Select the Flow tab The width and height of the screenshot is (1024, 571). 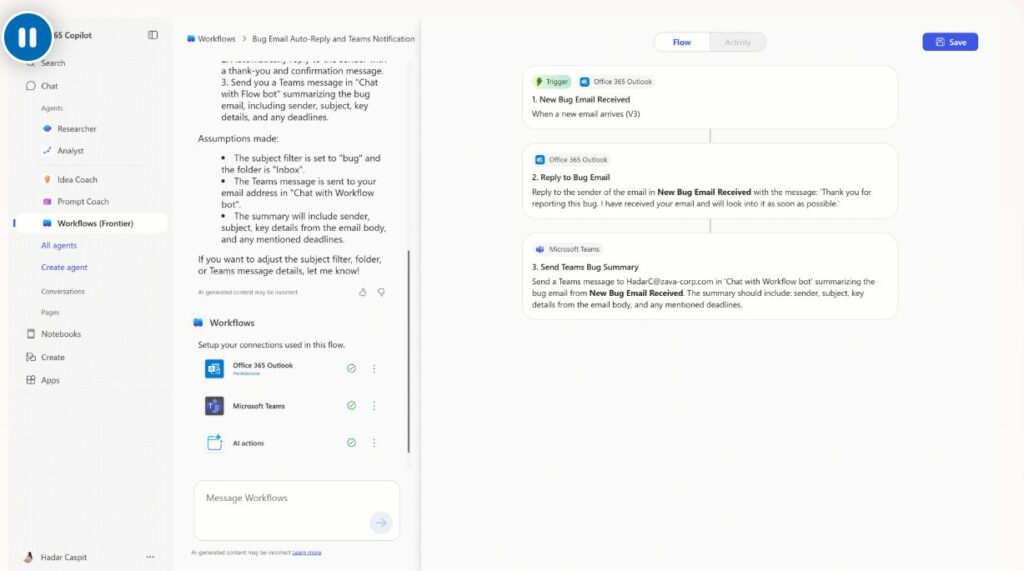[x=682, y=42]
